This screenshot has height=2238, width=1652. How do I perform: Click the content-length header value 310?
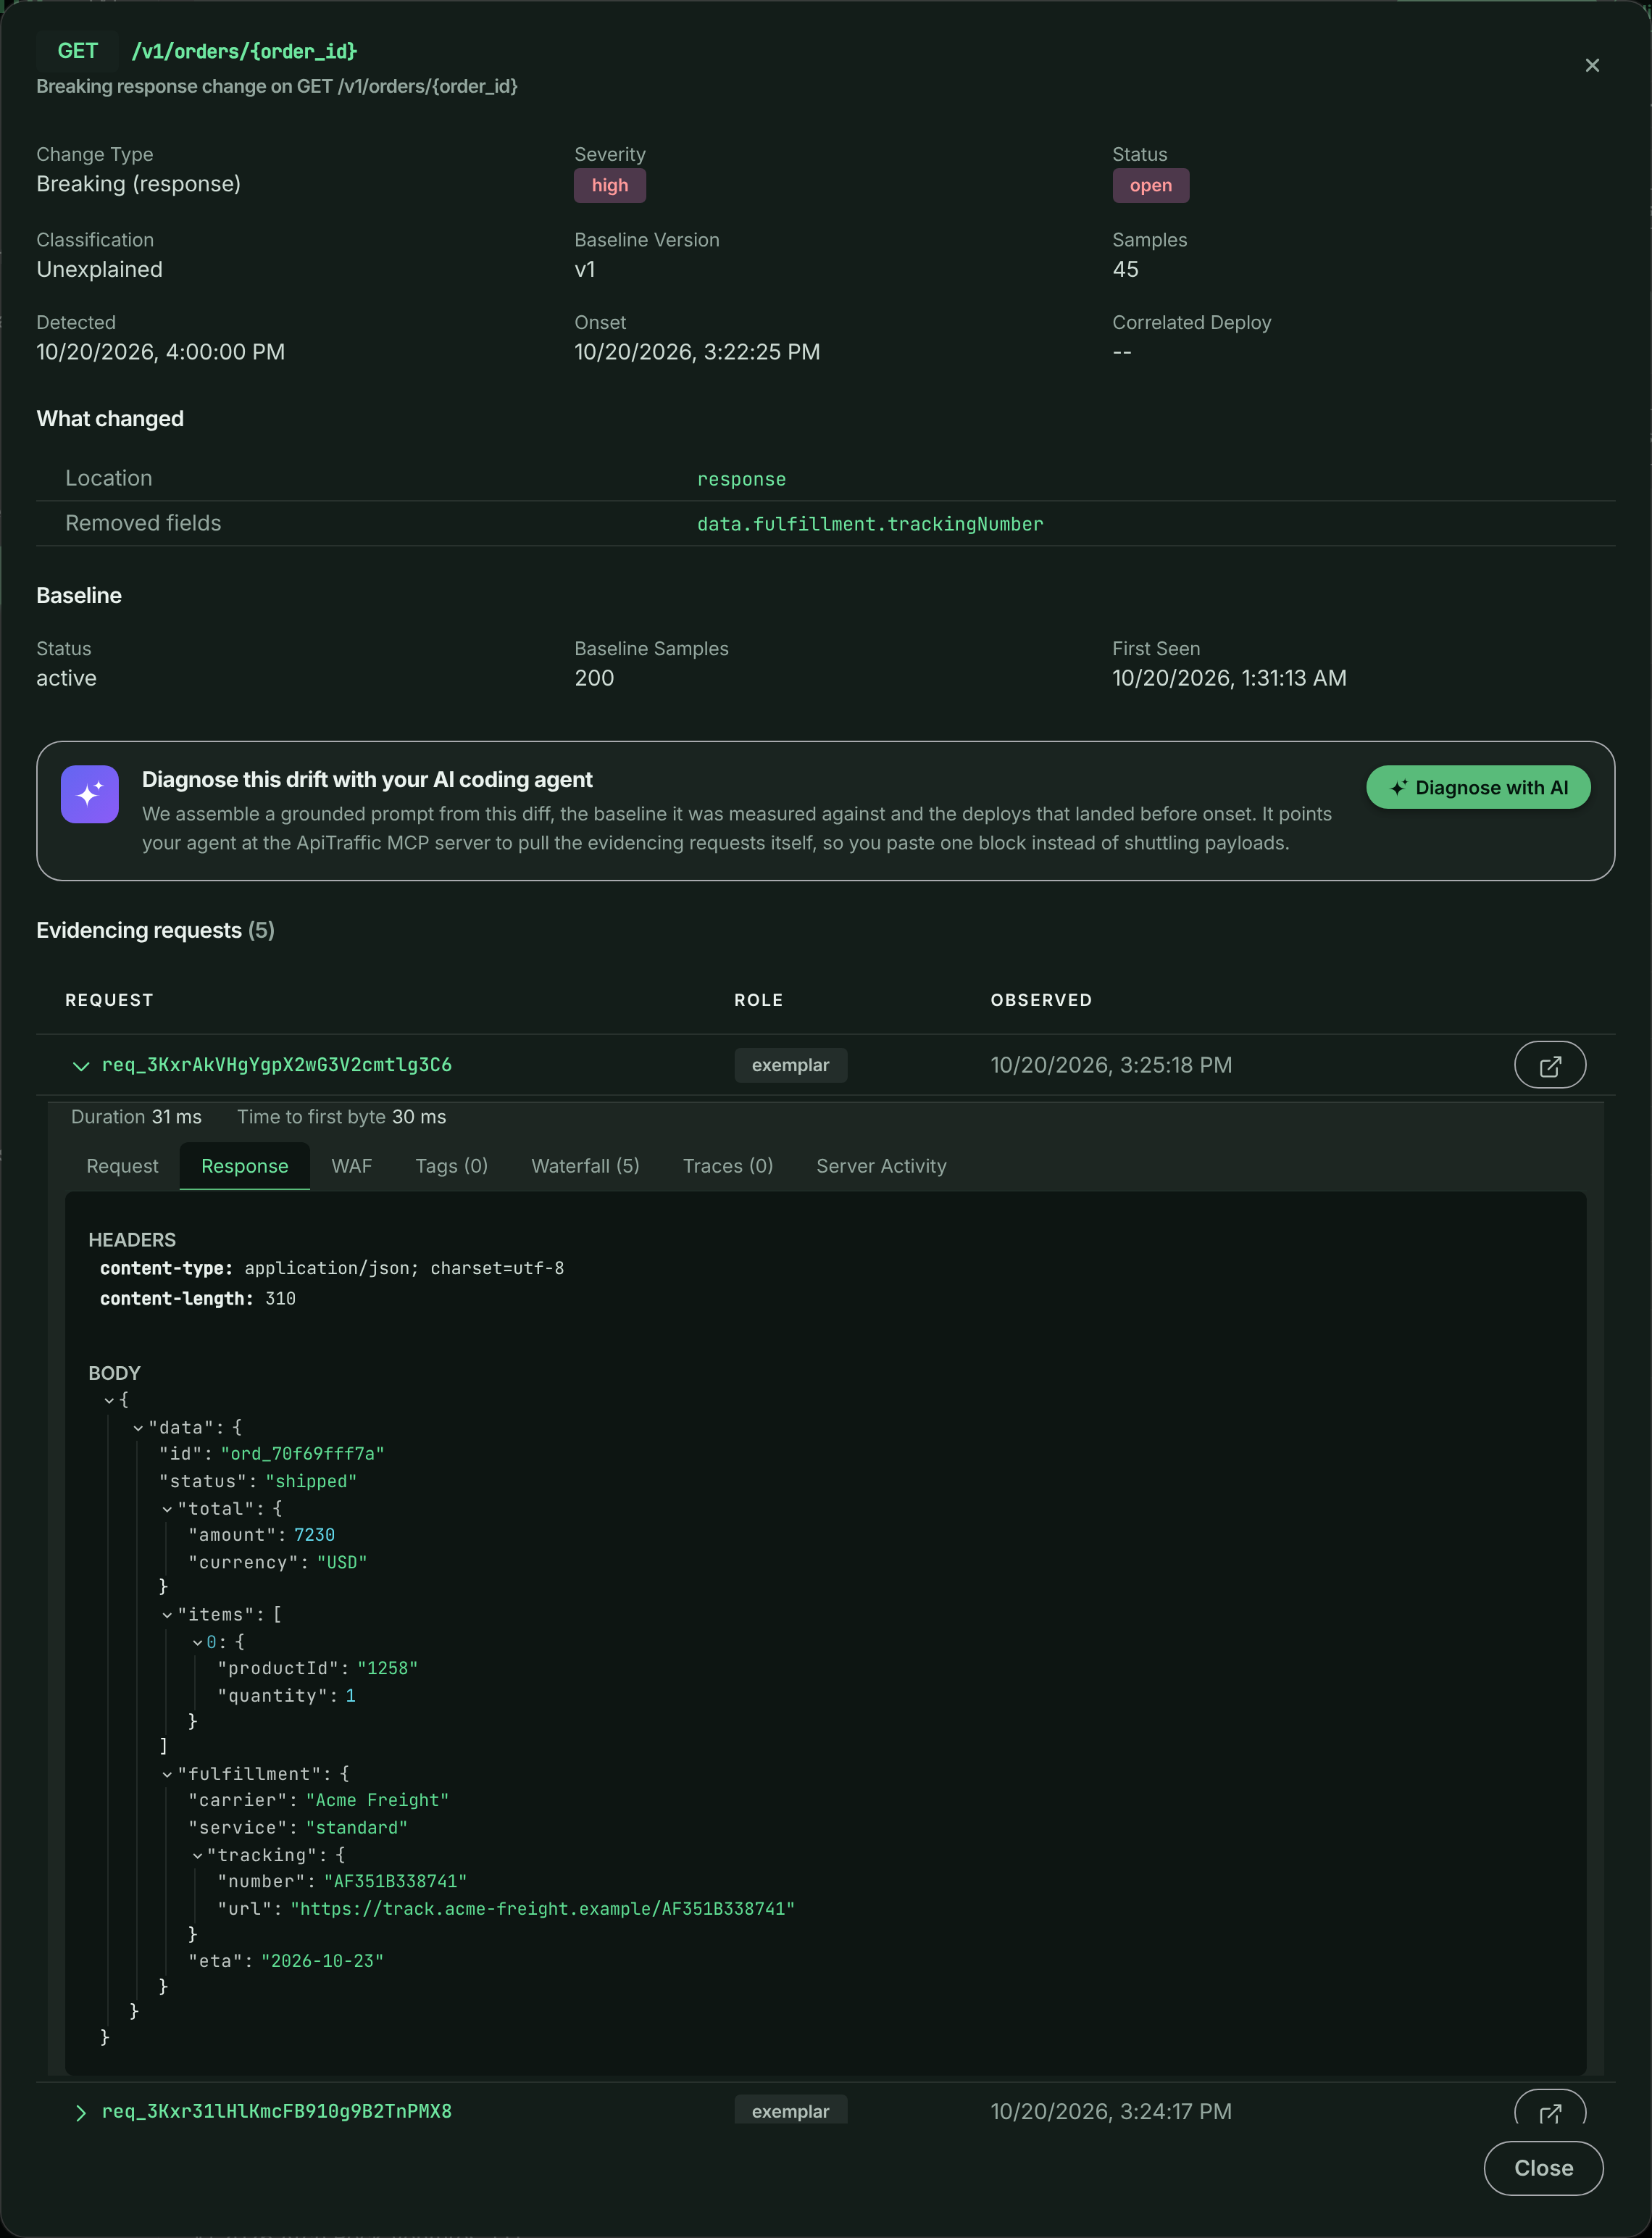(280, 1299)
